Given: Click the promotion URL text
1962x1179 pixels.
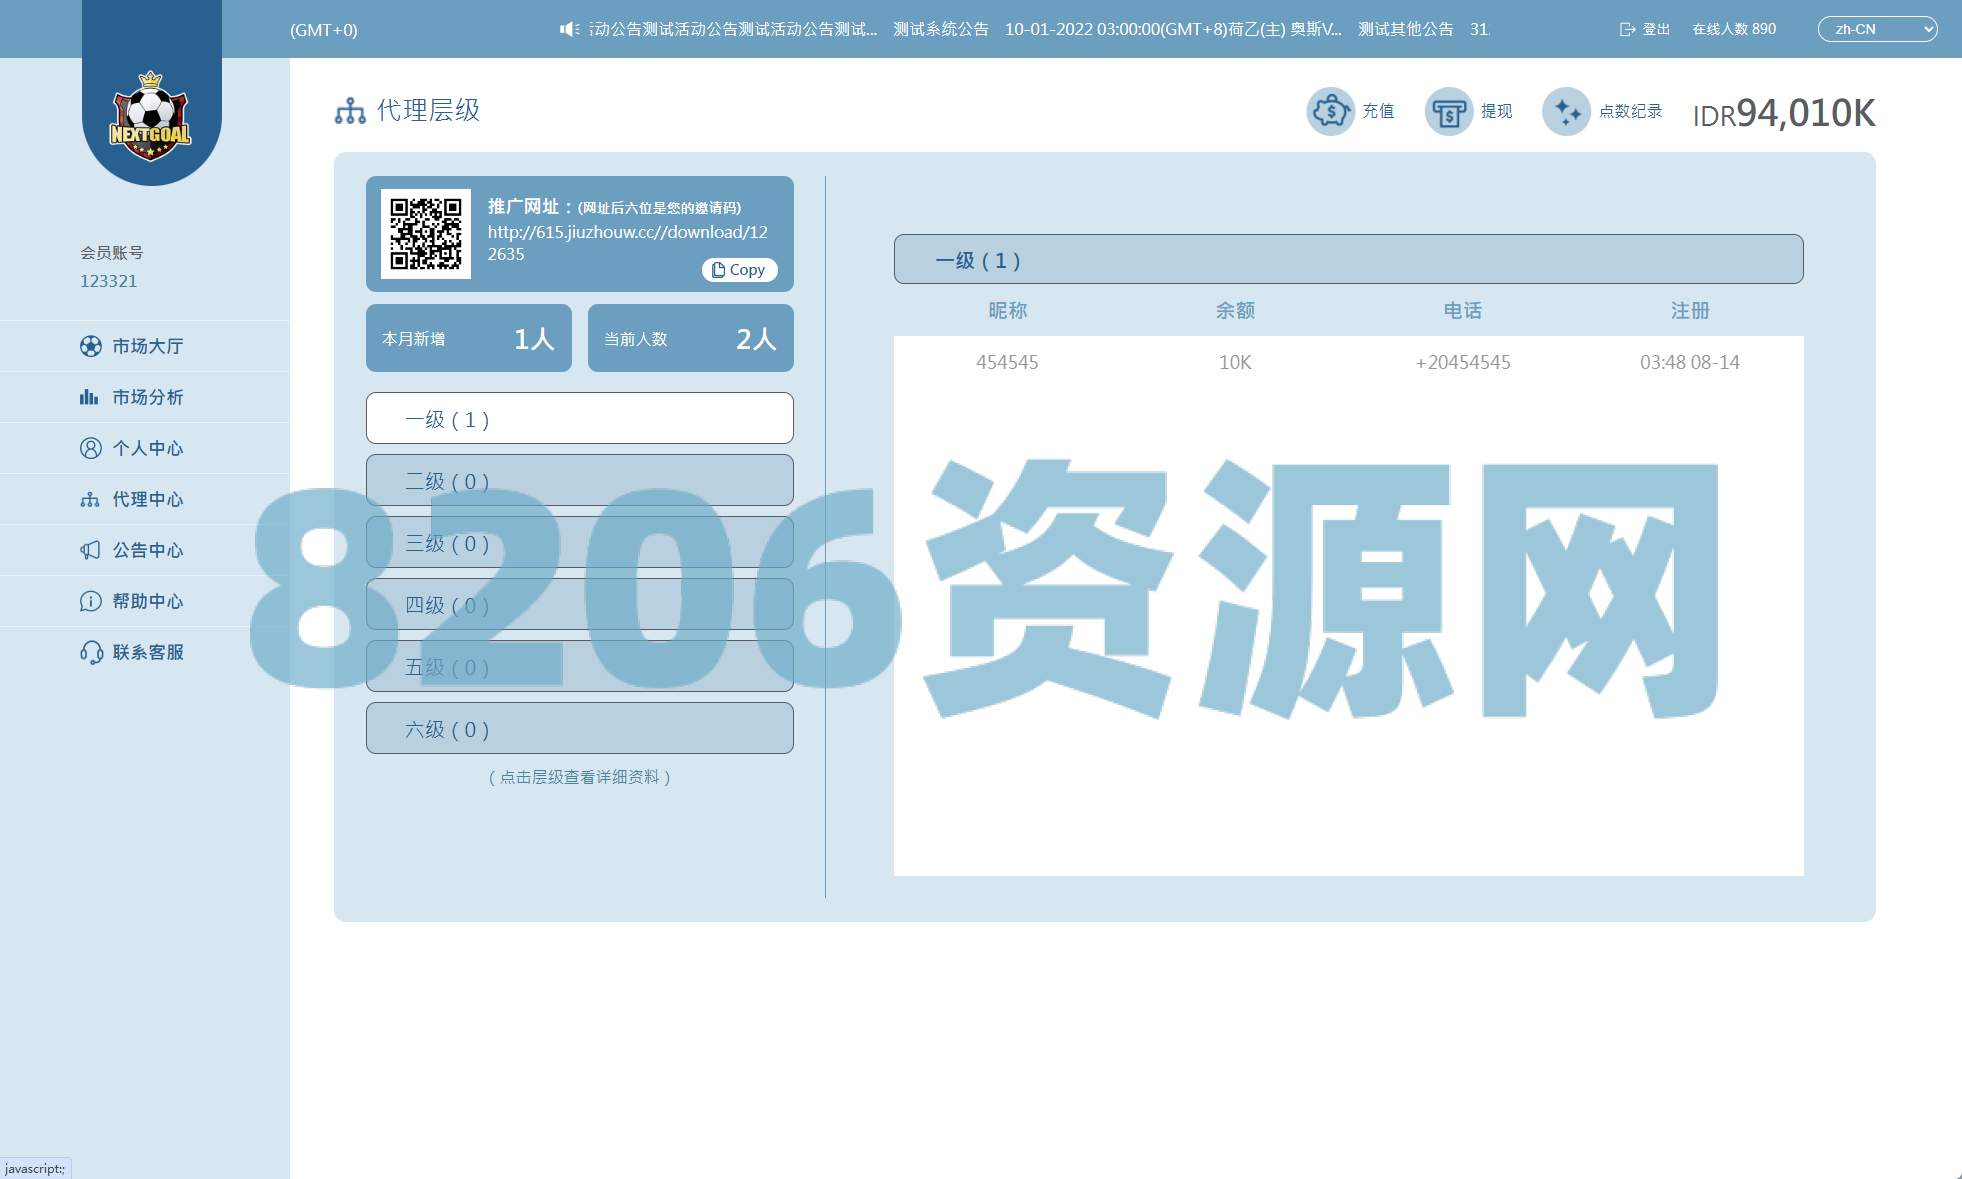Looking at the screenshot, I should 628,243.
